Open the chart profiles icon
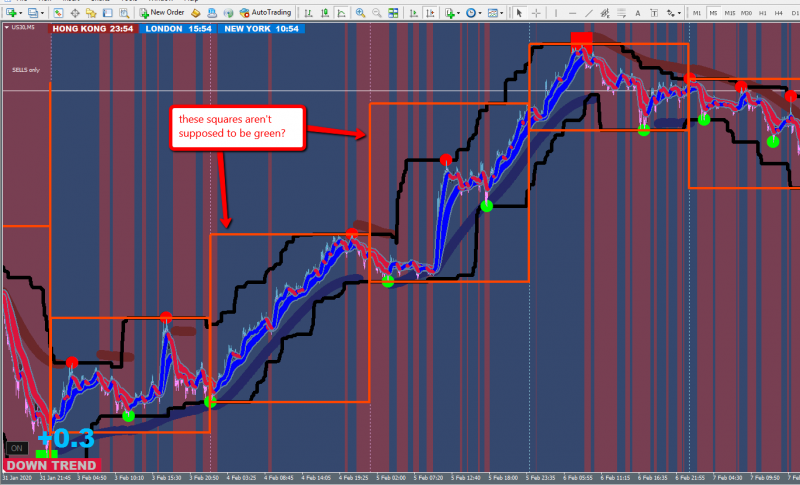 pyautogui.click(x=33, y=13)
